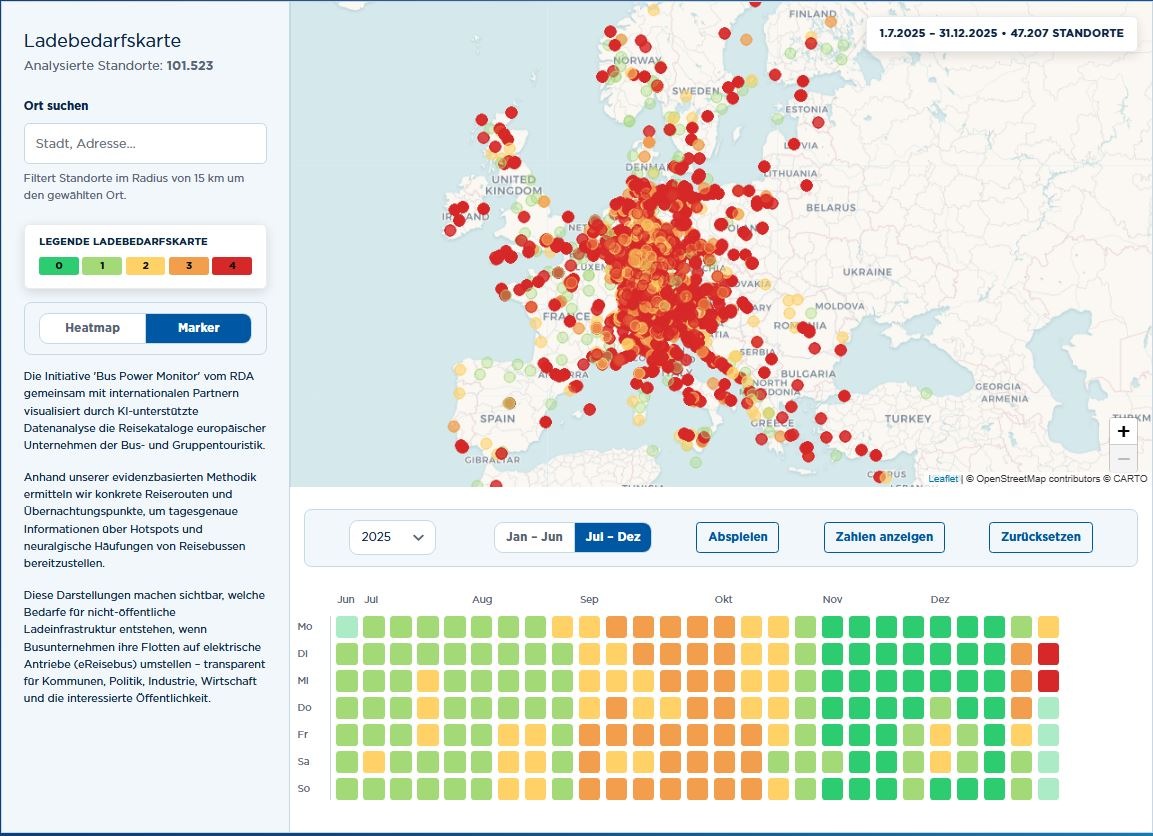Image resolution: width=1153 pixels, height=836 pixels.
Task: Select legend level 2 yellow swatch
Action: [146, 266]
